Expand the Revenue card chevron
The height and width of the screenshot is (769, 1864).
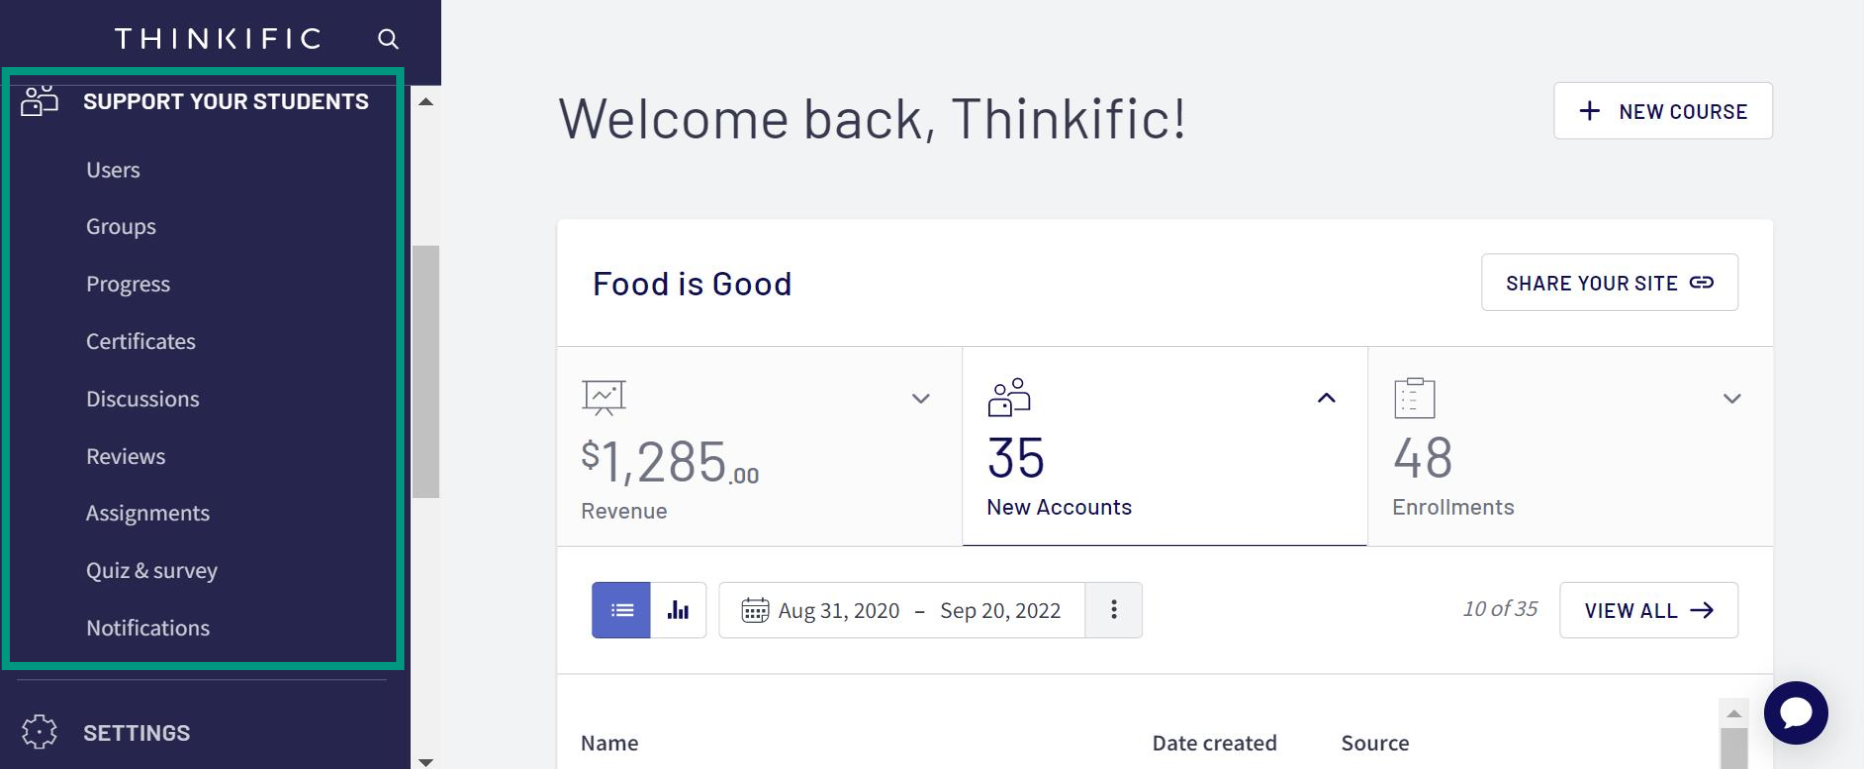point(921,398)
